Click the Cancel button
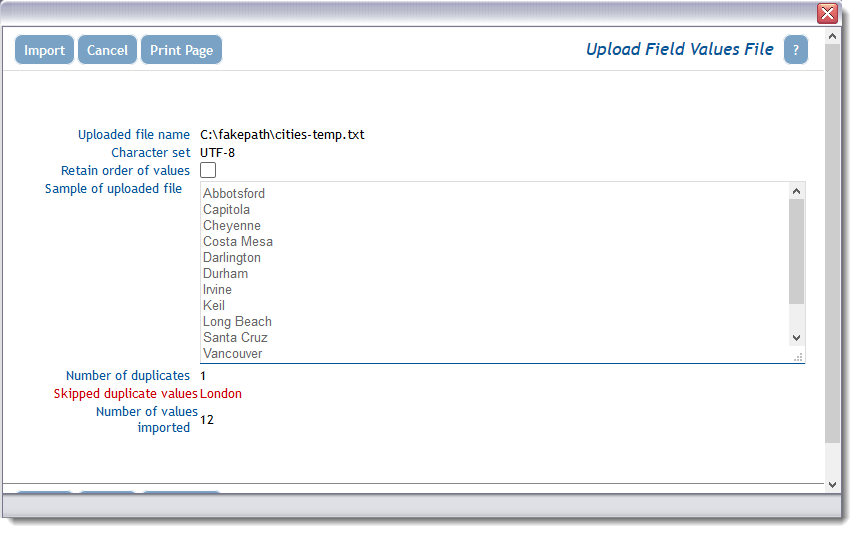The image size is (857, 533). (107, 50)
